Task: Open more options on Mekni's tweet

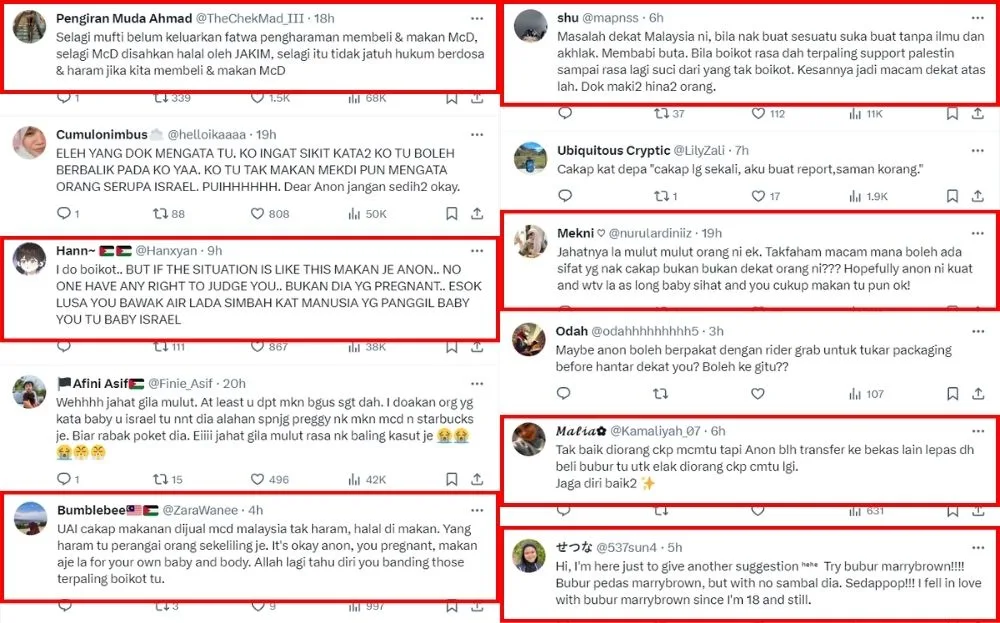Action: [x=978, y=233]
